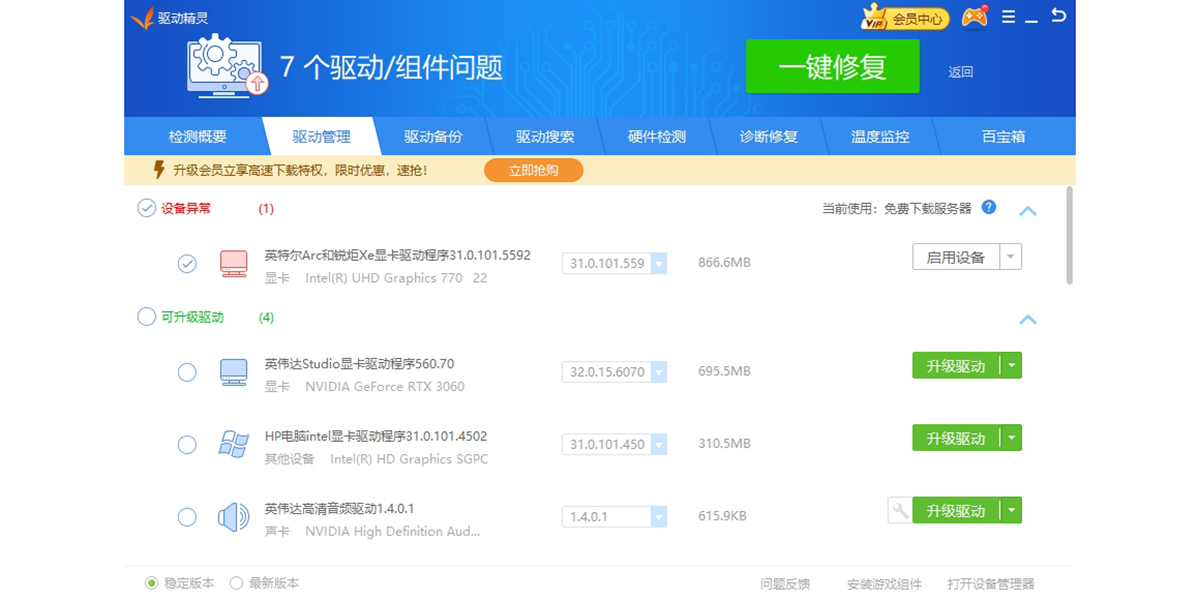Toggle the 设备异常 group checkbox
1200x600 pixels.
click(146, 208)
